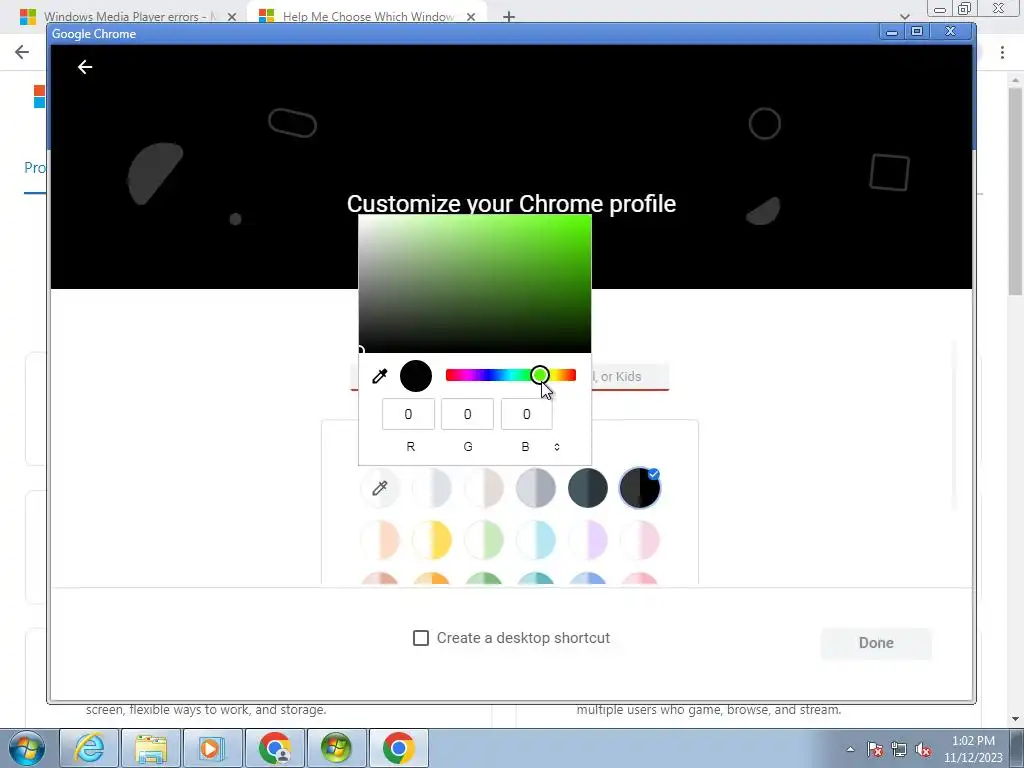This screenshot has width=1024, height=768.
Task: Click the black color preview circle
Action: click(x=416, y=376)
